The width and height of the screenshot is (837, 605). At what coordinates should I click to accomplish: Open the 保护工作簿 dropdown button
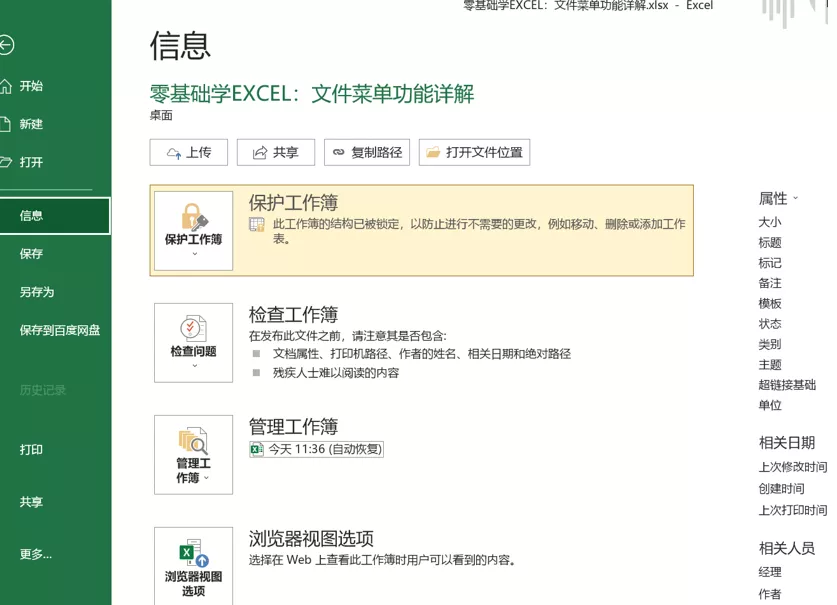point(193,231)
